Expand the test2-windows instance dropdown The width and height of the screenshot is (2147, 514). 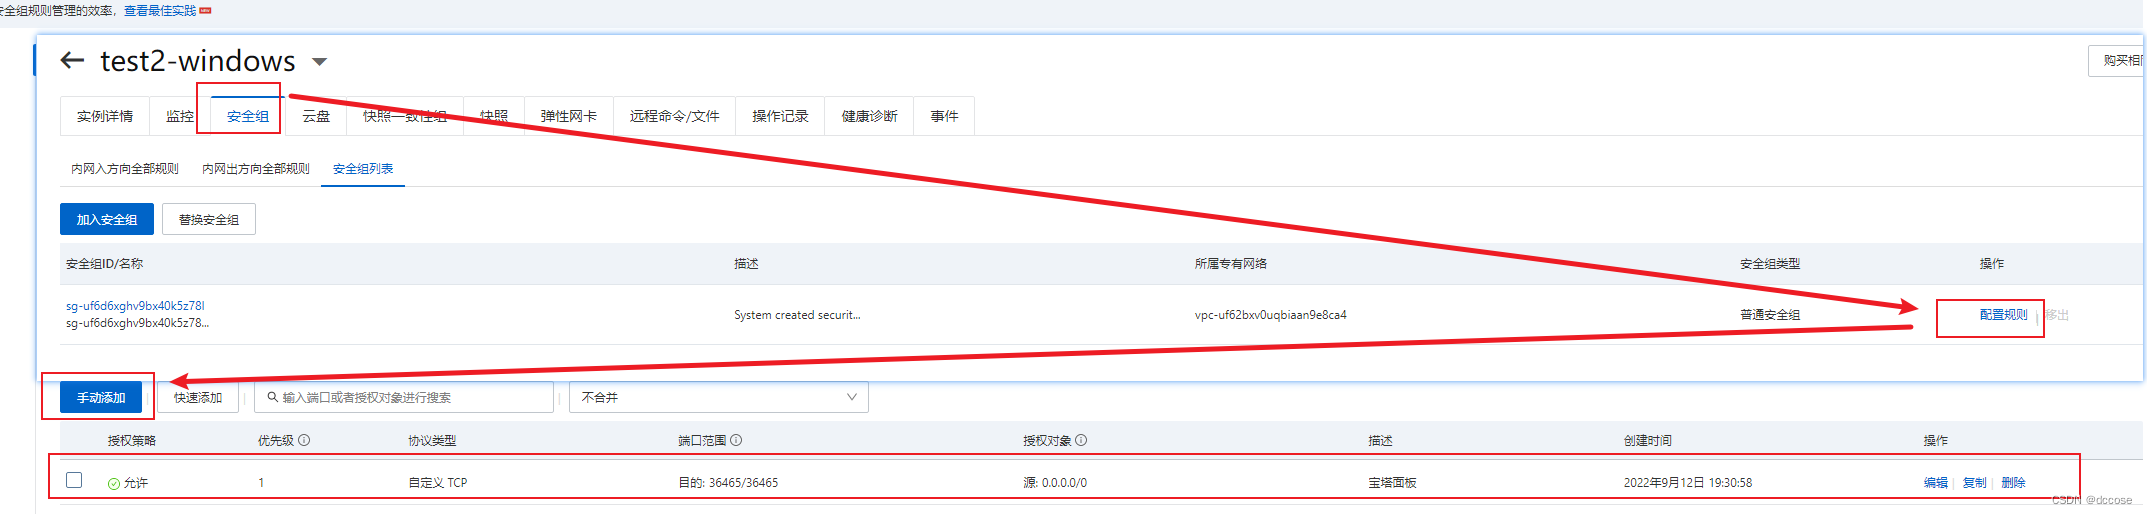(x=320, y=62)
